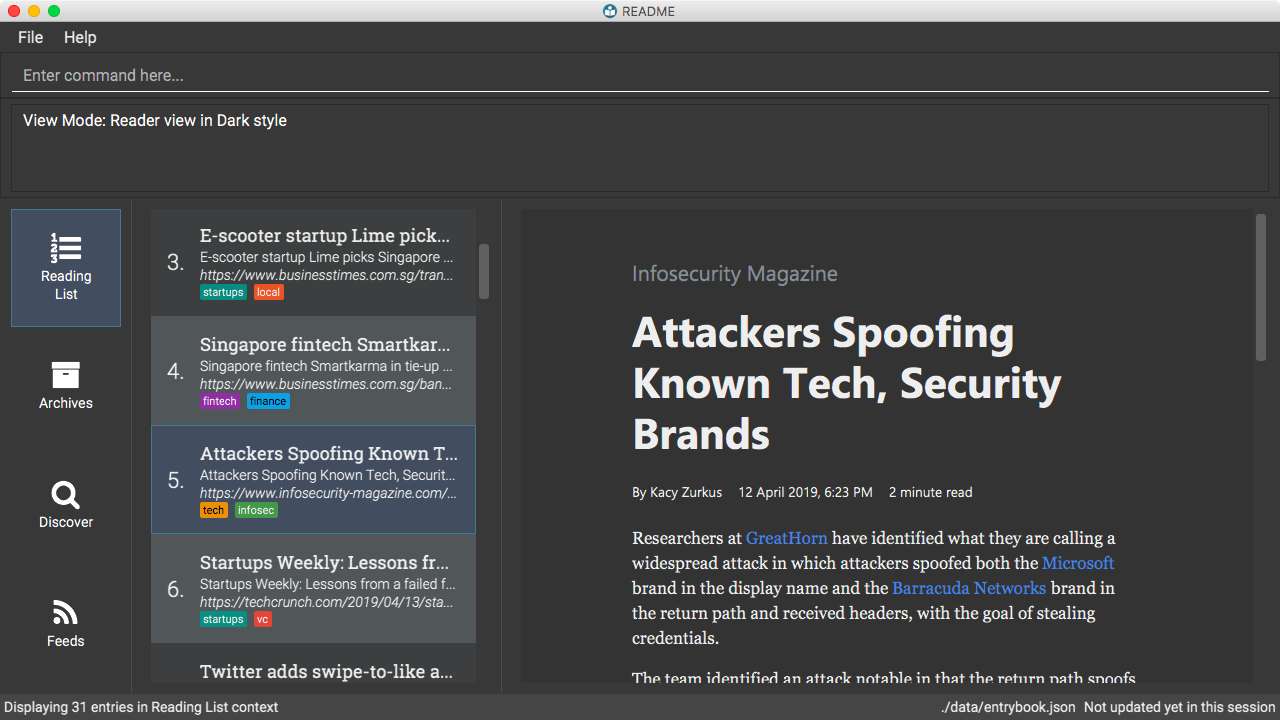1280x720 pixels.
Task: Click the vc tag on entry 6
Action: (x=262, y=619)
